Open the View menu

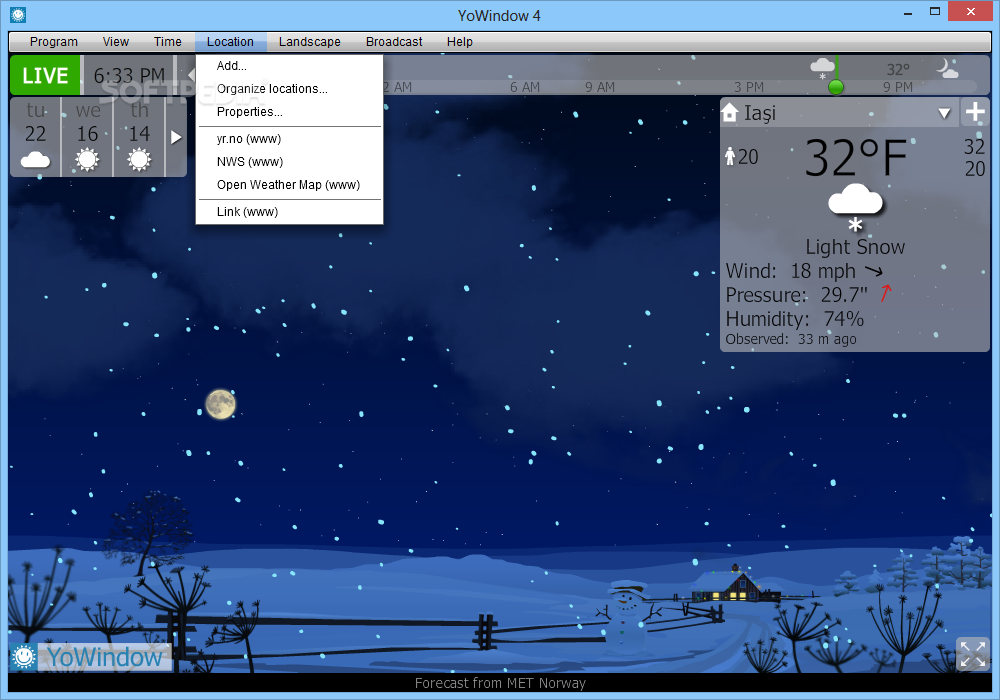[x=115, y=42]
